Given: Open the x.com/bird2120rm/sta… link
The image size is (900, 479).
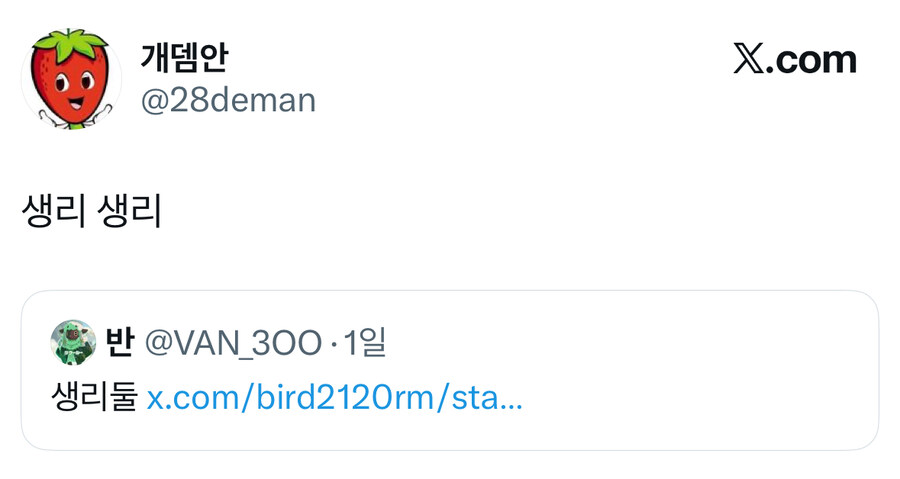Looking at the screenshot, I should click(335, 398).
